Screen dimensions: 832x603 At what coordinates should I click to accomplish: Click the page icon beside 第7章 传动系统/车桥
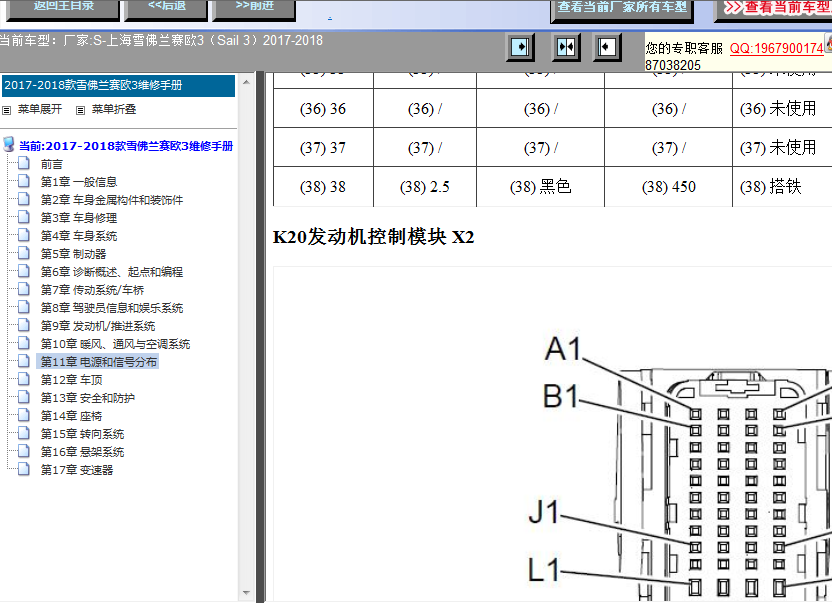[24, 289]
